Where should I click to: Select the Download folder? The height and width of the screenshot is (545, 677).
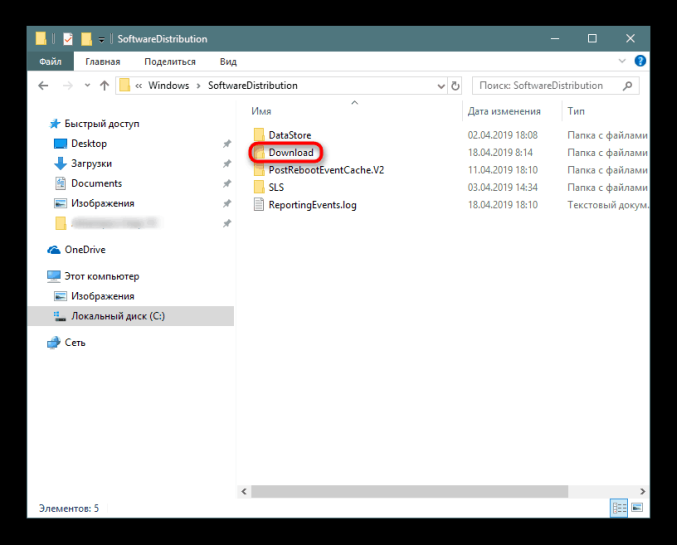pyautogui.click(x=291, y=152)
